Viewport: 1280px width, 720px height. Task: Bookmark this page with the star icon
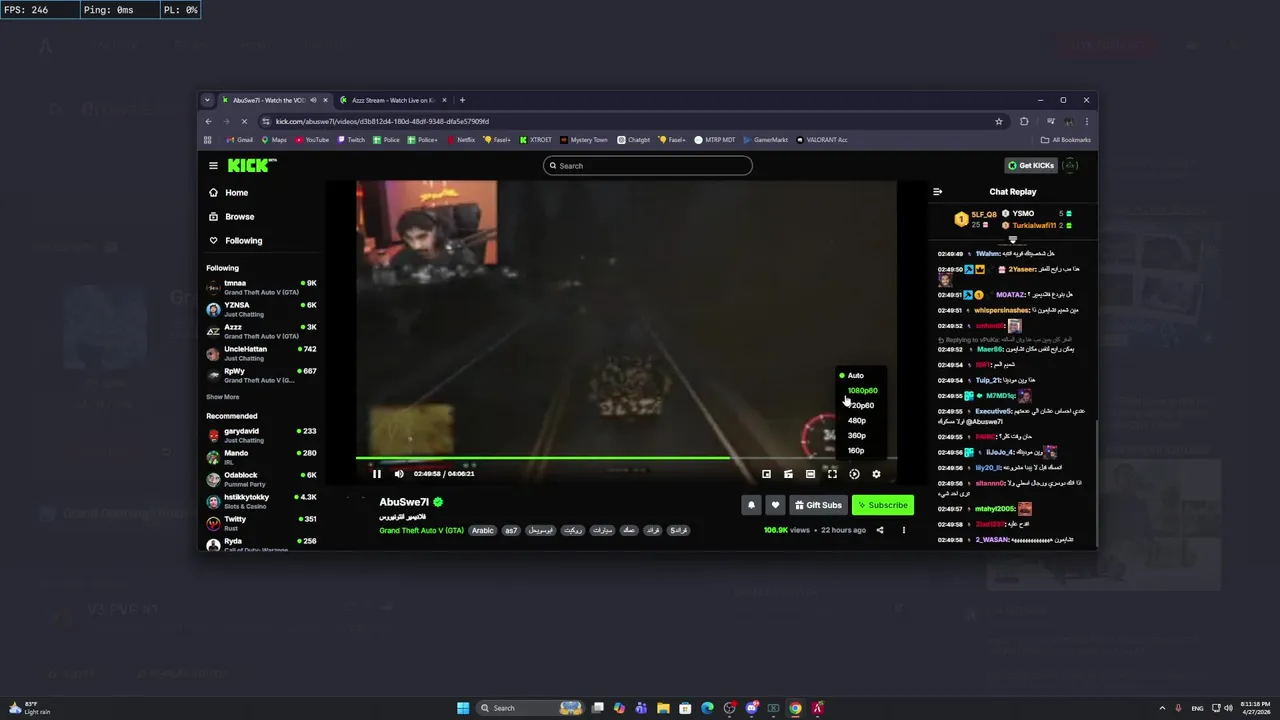click(x=998, y=121)
